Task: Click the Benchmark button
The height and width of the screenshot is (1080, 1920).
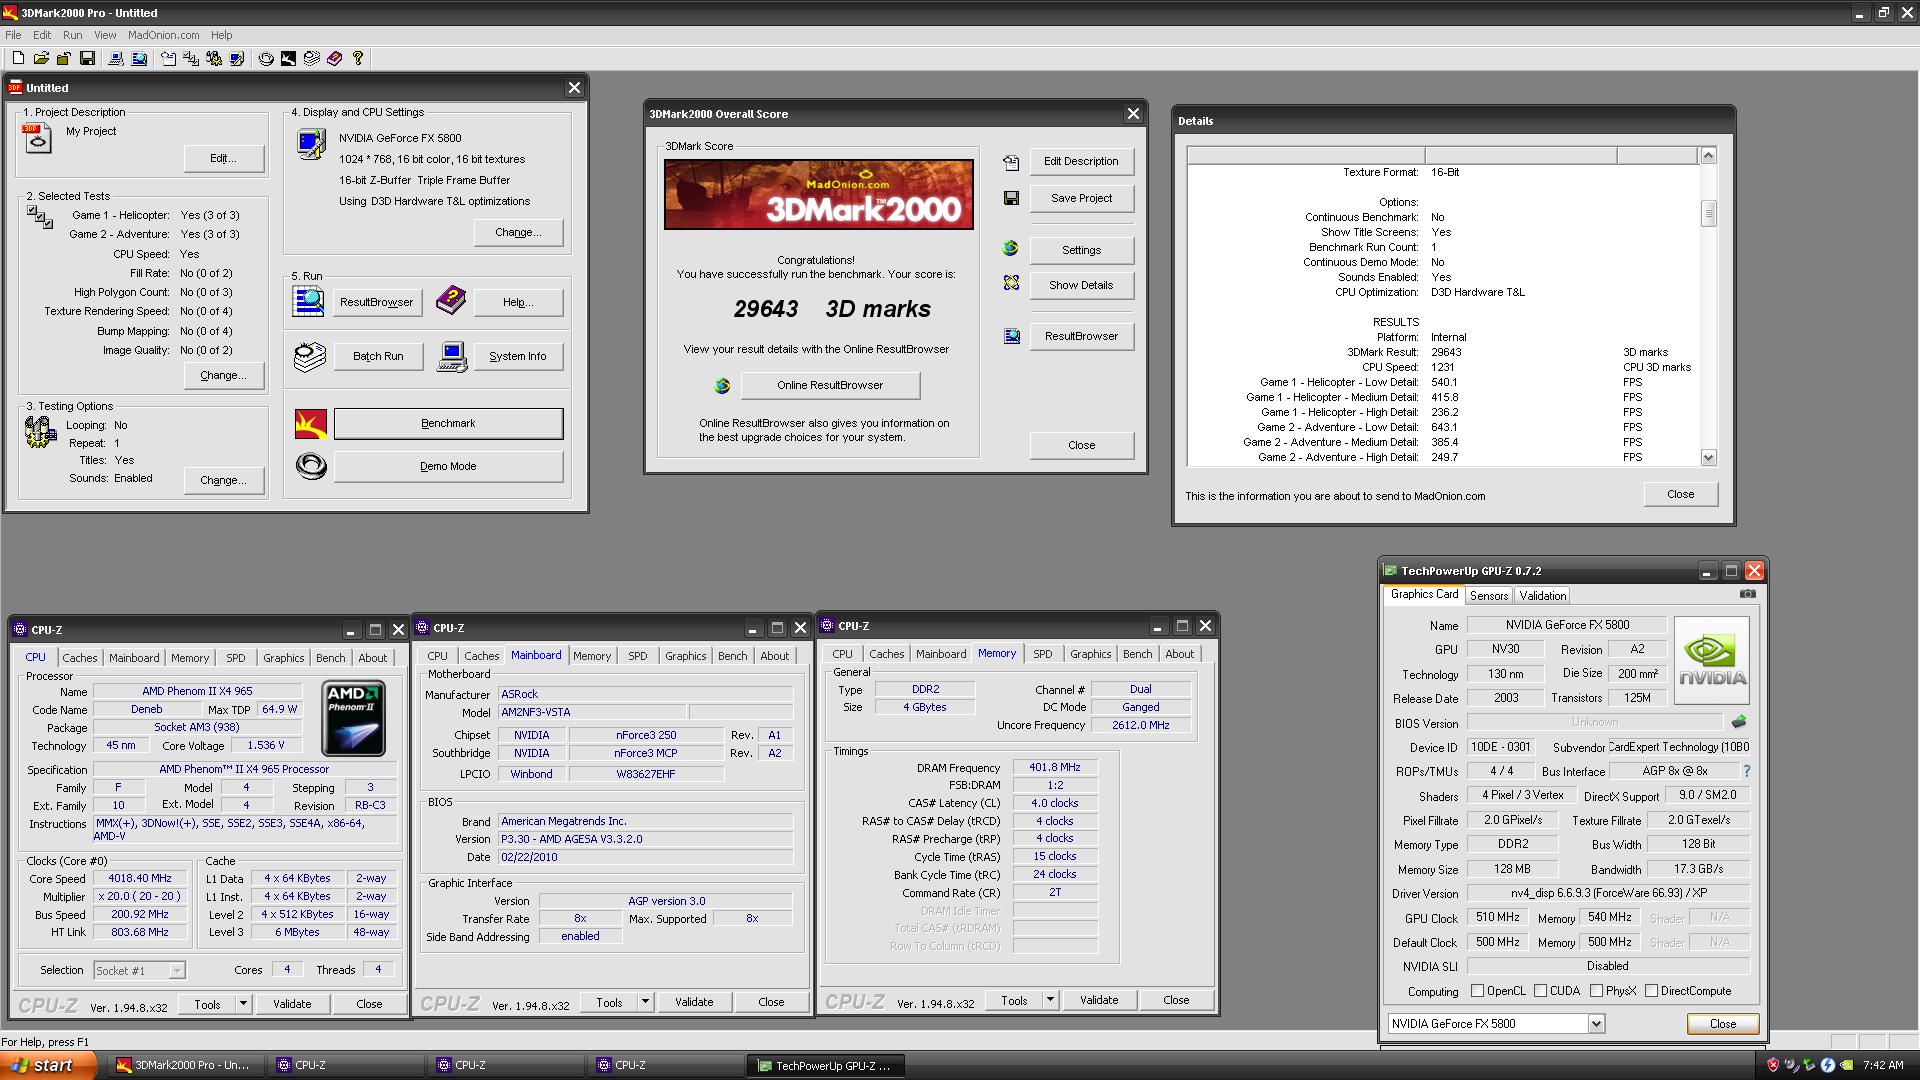Action: click(448, 423)
